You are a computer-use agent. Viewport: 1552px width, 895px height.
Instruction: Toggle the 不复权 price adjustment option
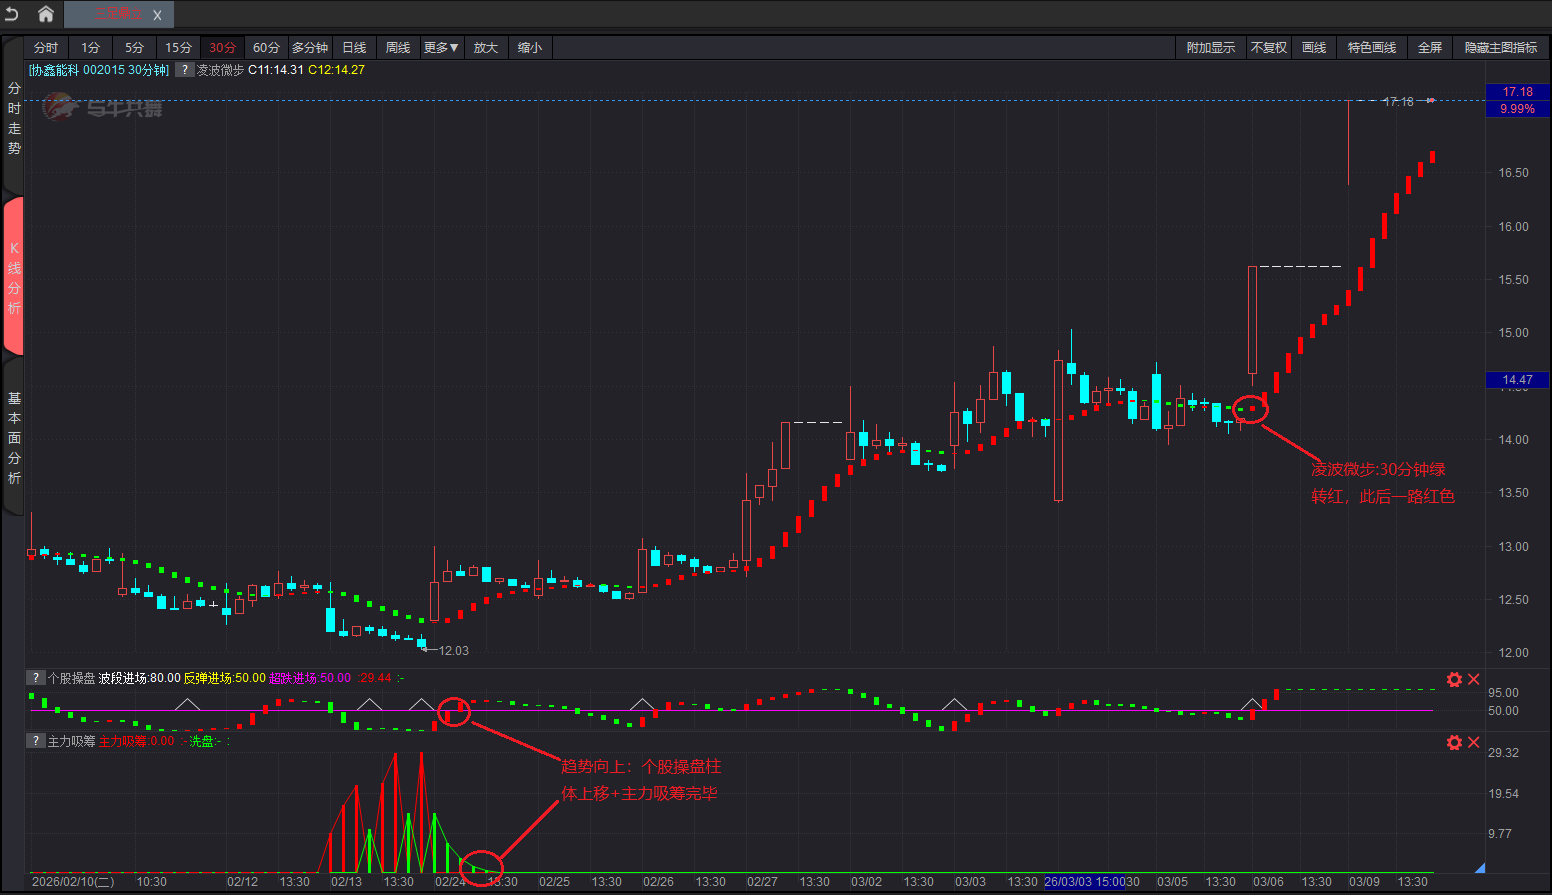[1268, 48]
